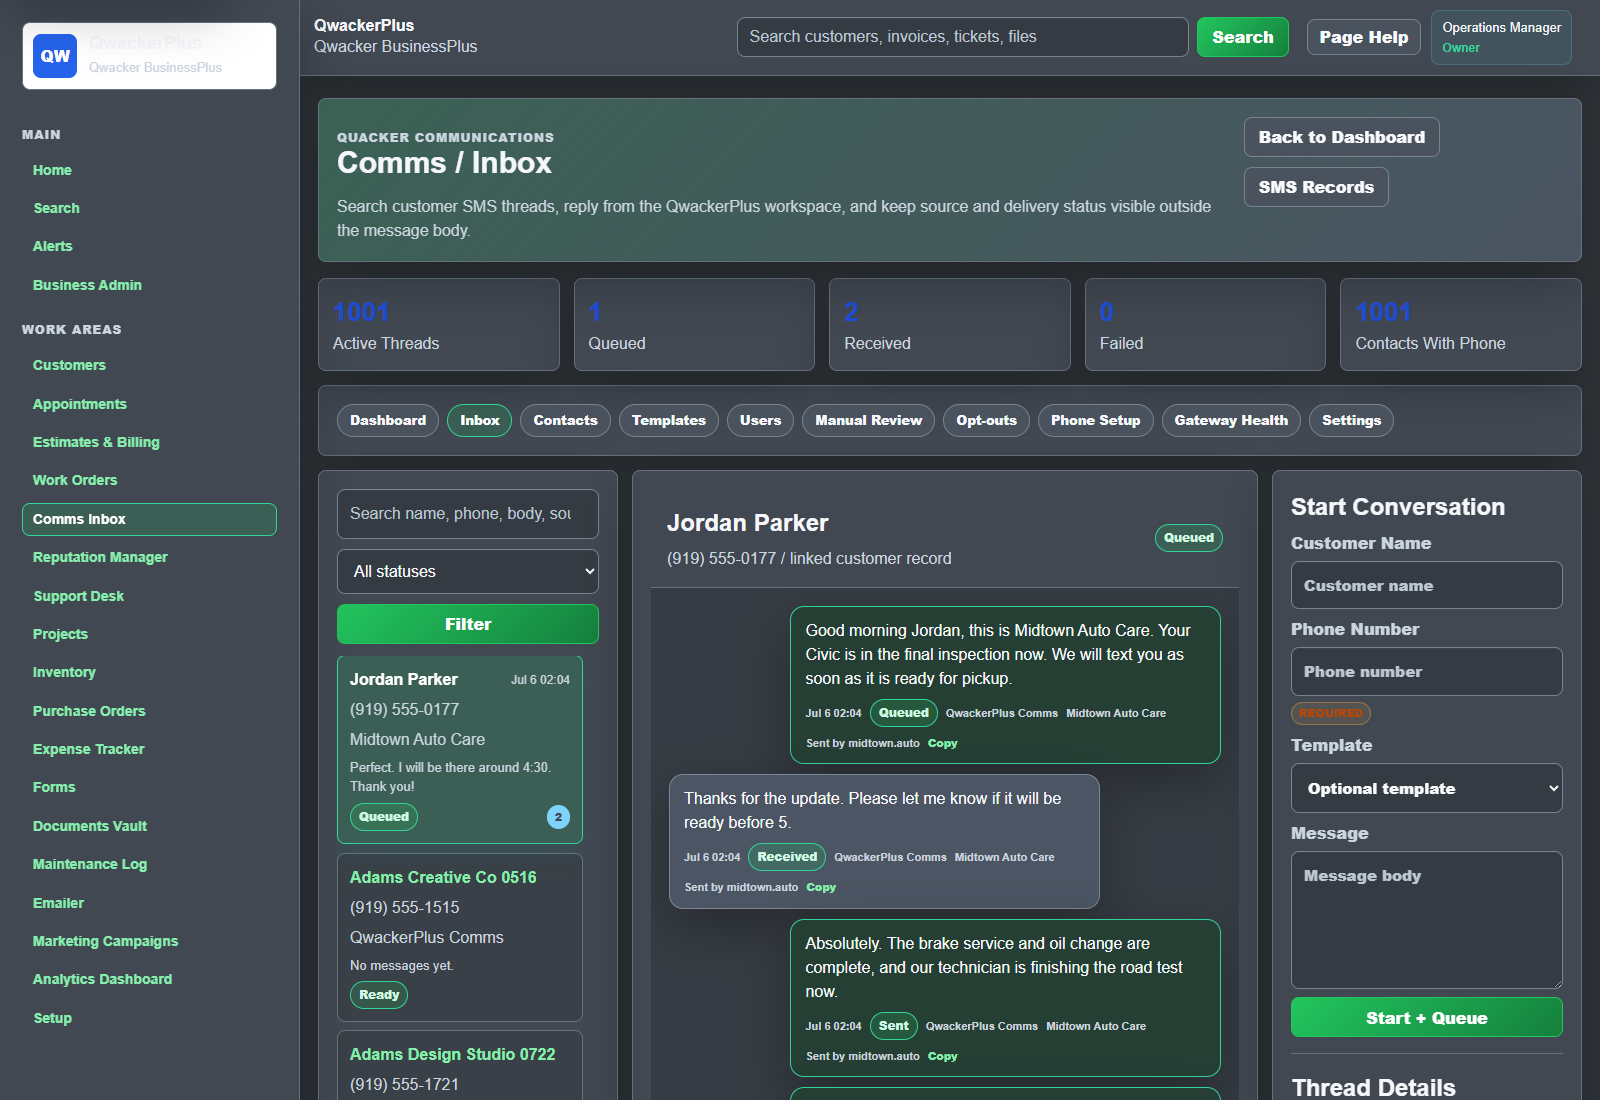The image size is (1600, 1100).
Task: Focus the global customers, invoices search field
Action: click(962, 37)
